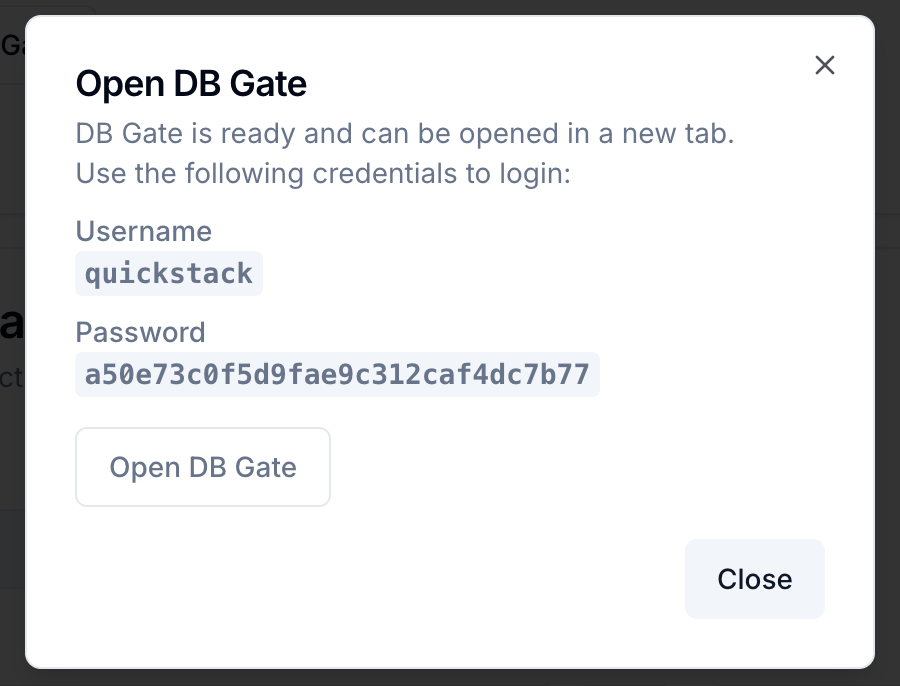Click the Password label
This screenshot has height=686, width=900.
[x=141, y=332]
